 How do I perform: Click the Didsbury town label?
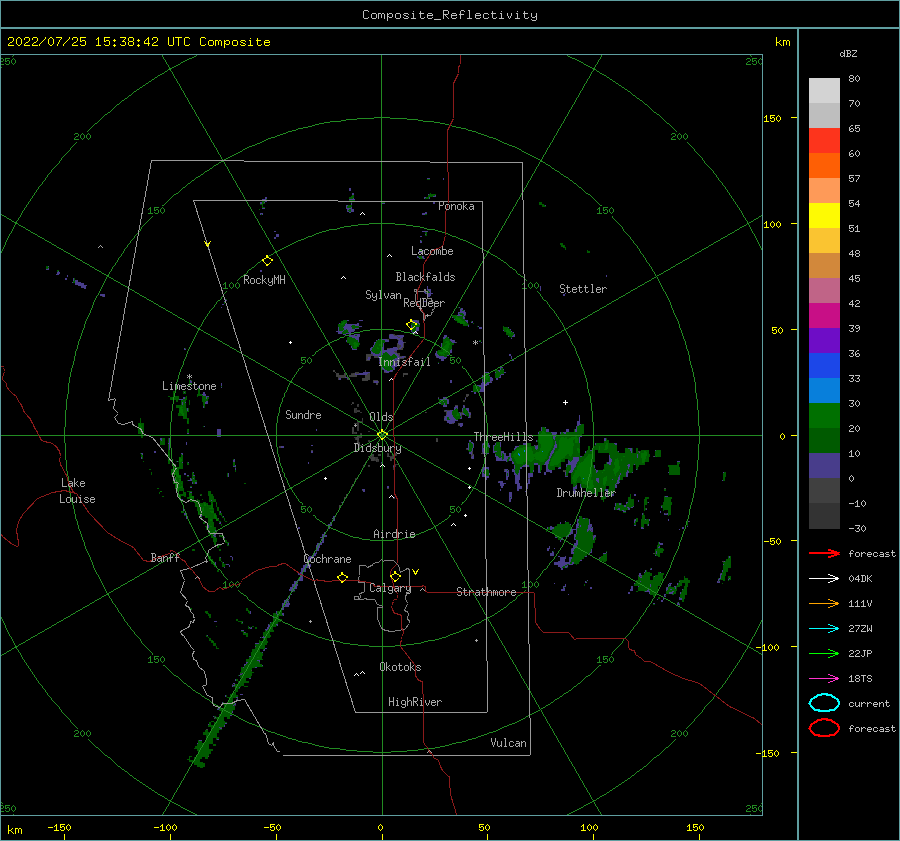click(377, 448)
